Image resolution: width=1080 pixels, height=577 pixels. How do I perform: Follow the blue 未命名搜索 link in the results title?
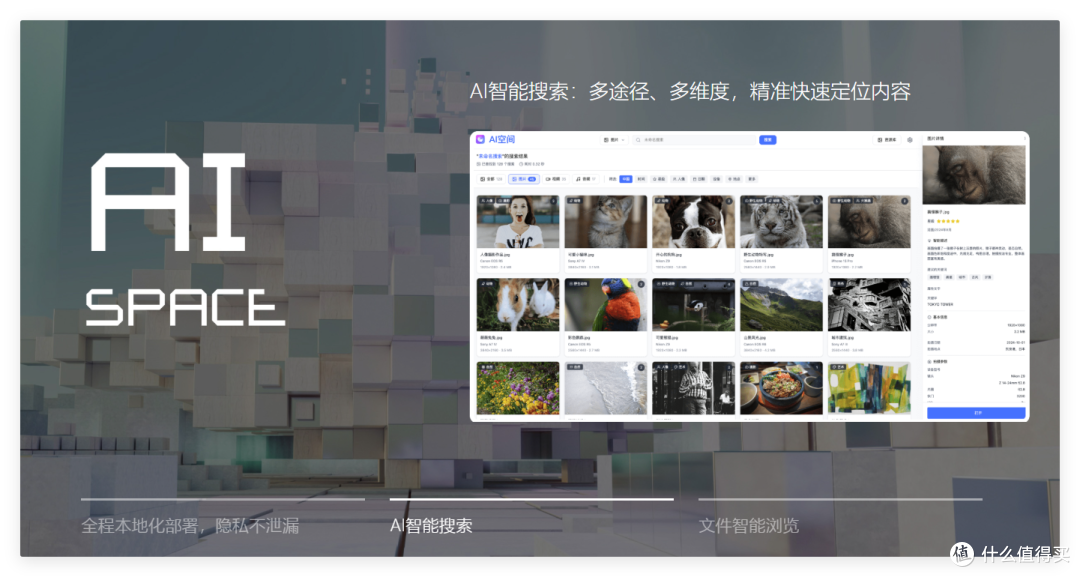pos(490,156)
